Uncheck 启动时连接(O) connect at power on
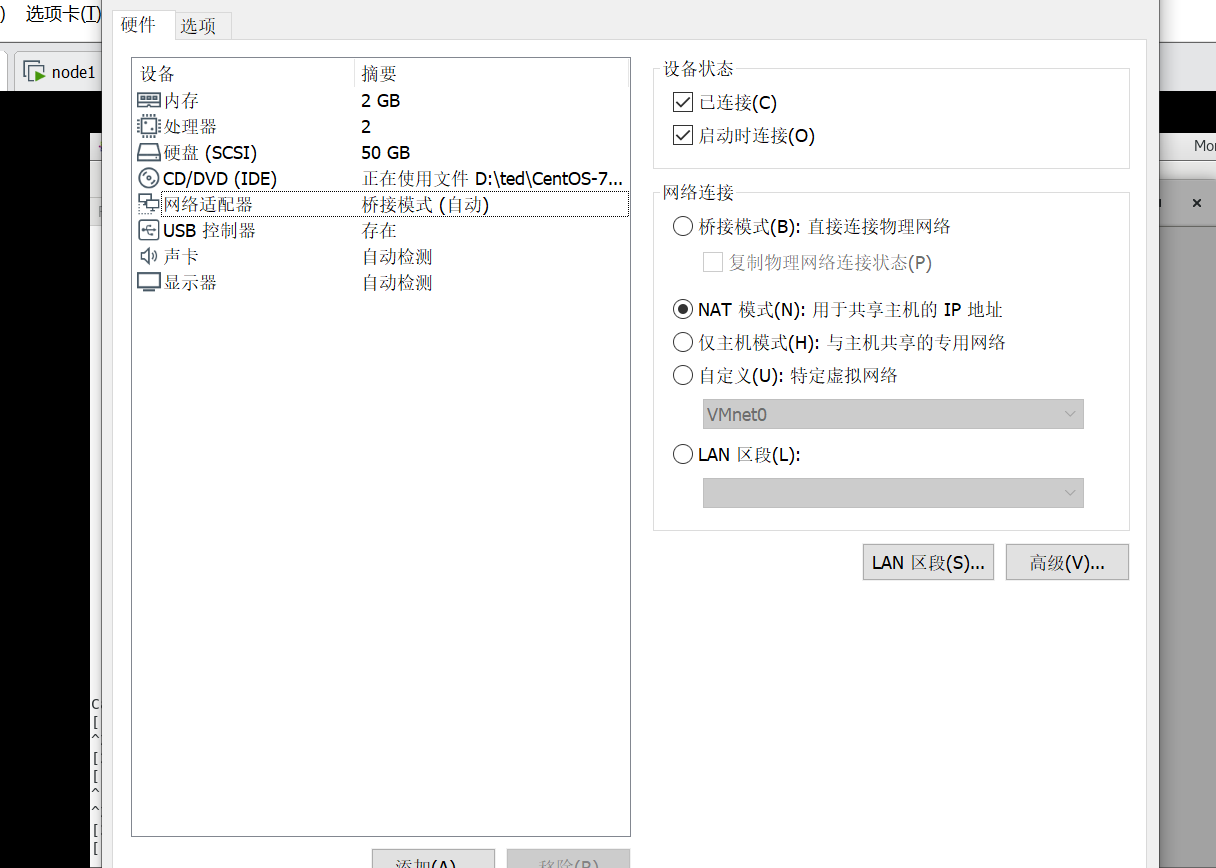Viewport: 1216px width, 868px height. pyautogui.click(x=683, y=135)
